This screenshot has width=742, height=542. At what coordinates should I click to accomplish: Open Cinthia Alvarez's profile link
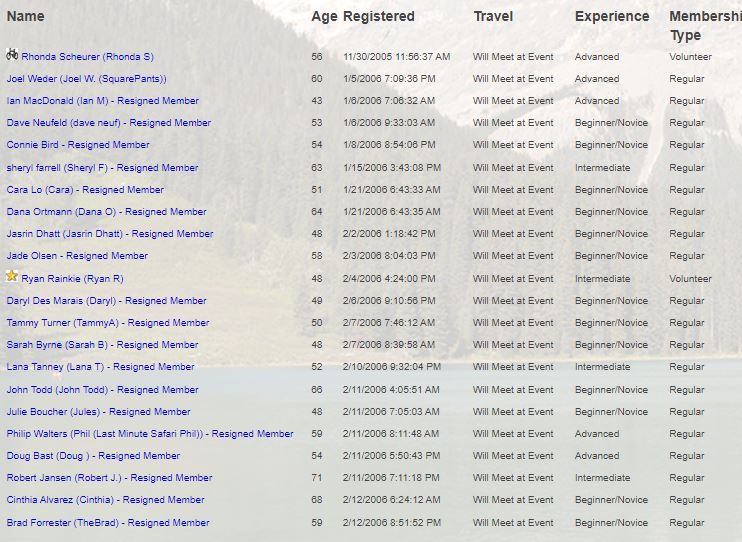coord(105,500)
